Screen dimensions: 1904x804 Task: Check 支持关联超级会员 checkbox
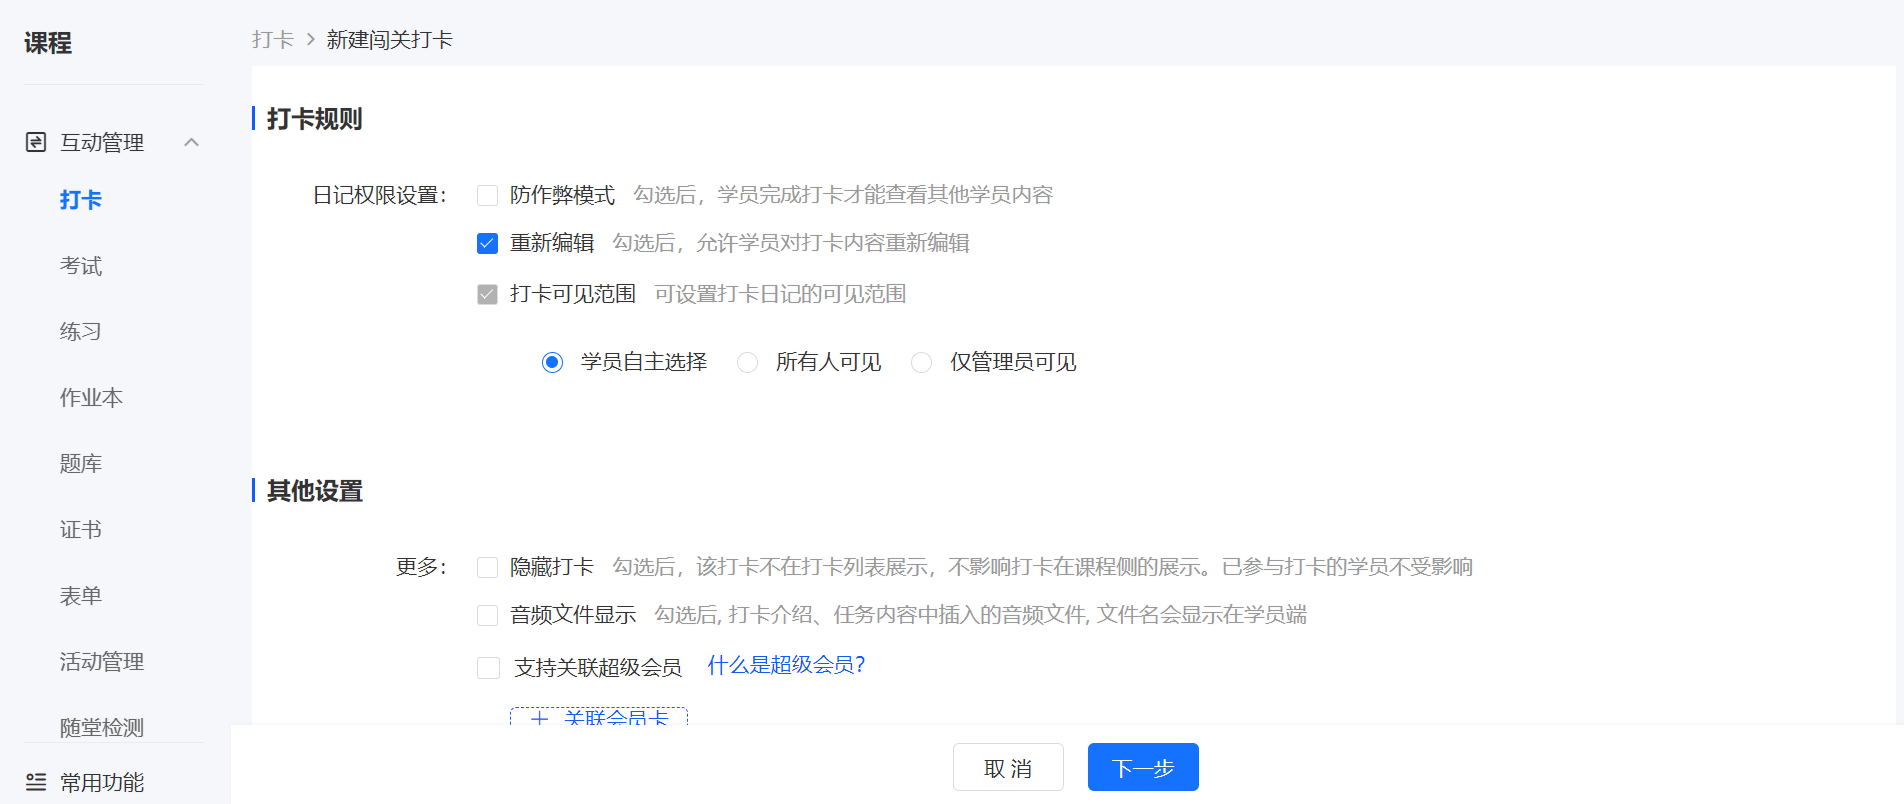tap(488, 668)
